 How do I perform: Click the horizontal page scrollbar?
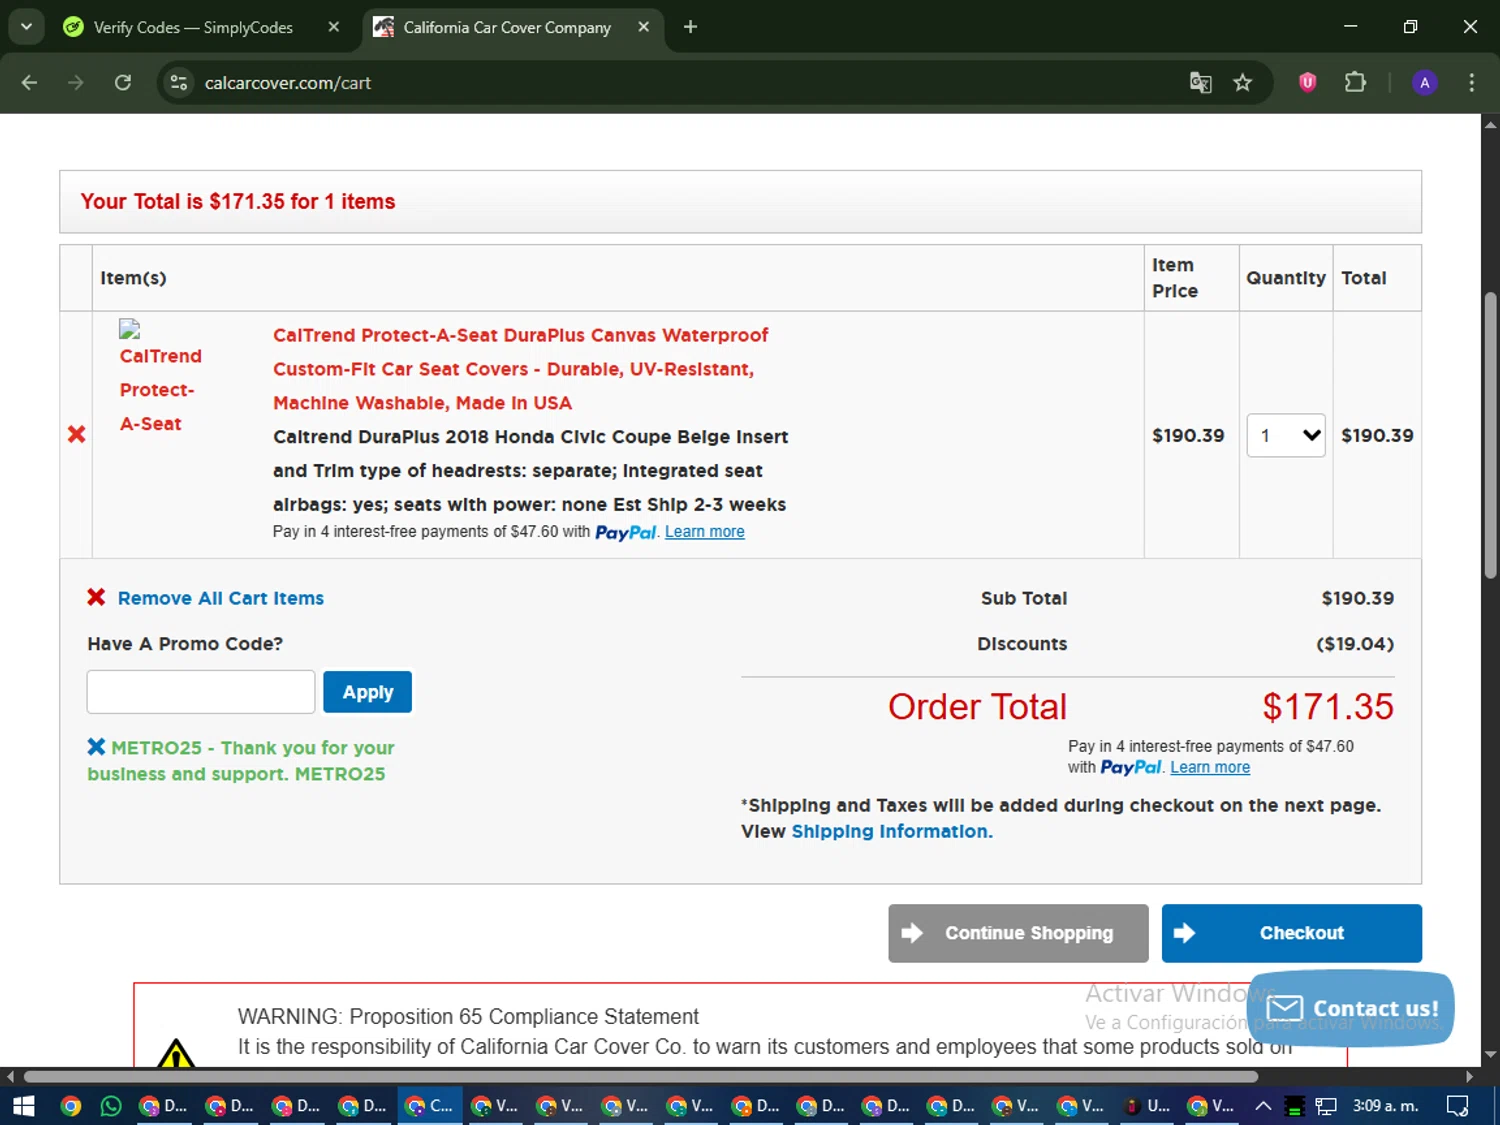click(x=640, y=1076)
